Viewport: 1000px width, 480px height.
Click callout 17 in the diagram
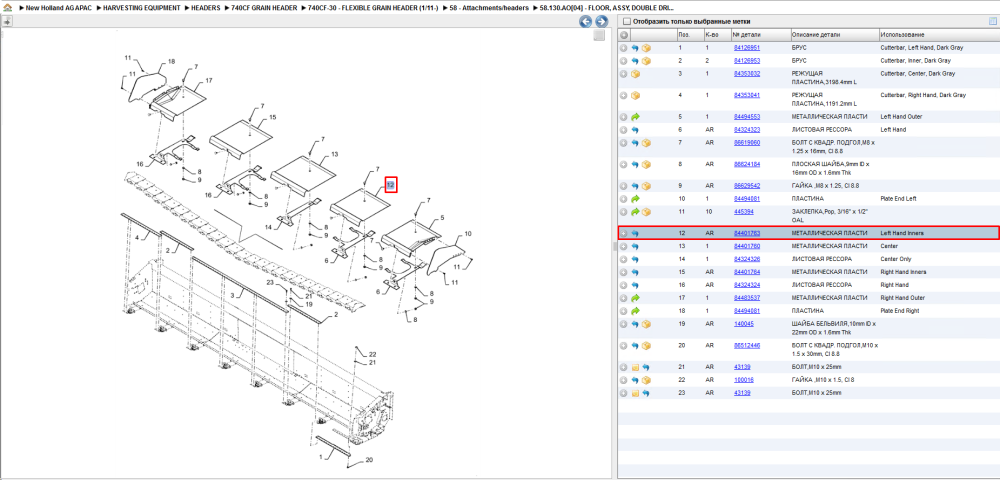209,81
